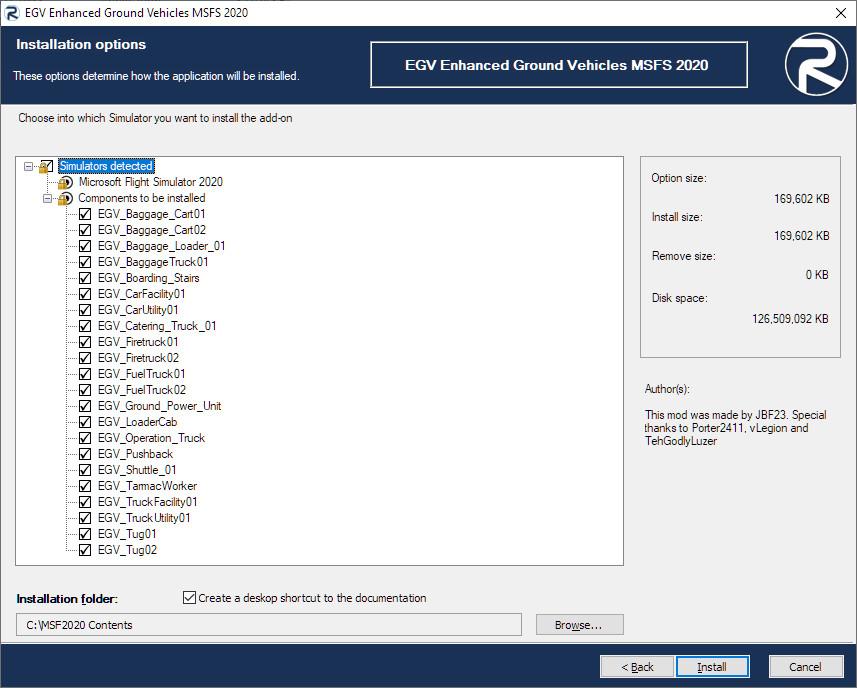Image resolution: width=857 pixels, height=688 pixels.
Task: Disable EGV_TruckFacility01 component
Action: point(85,502)
